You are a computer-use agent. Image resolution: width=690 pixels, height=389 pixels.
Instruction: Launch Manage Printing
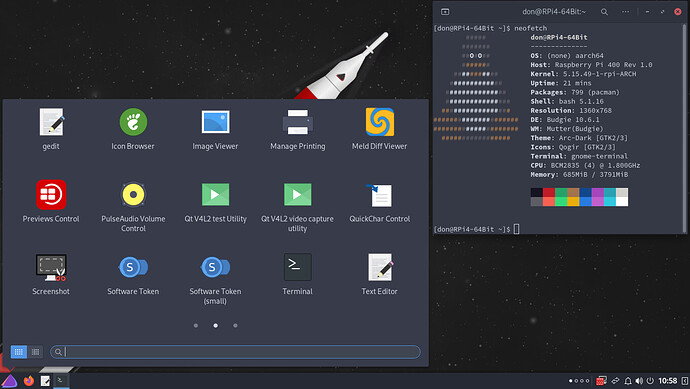[x=297, y=128]
